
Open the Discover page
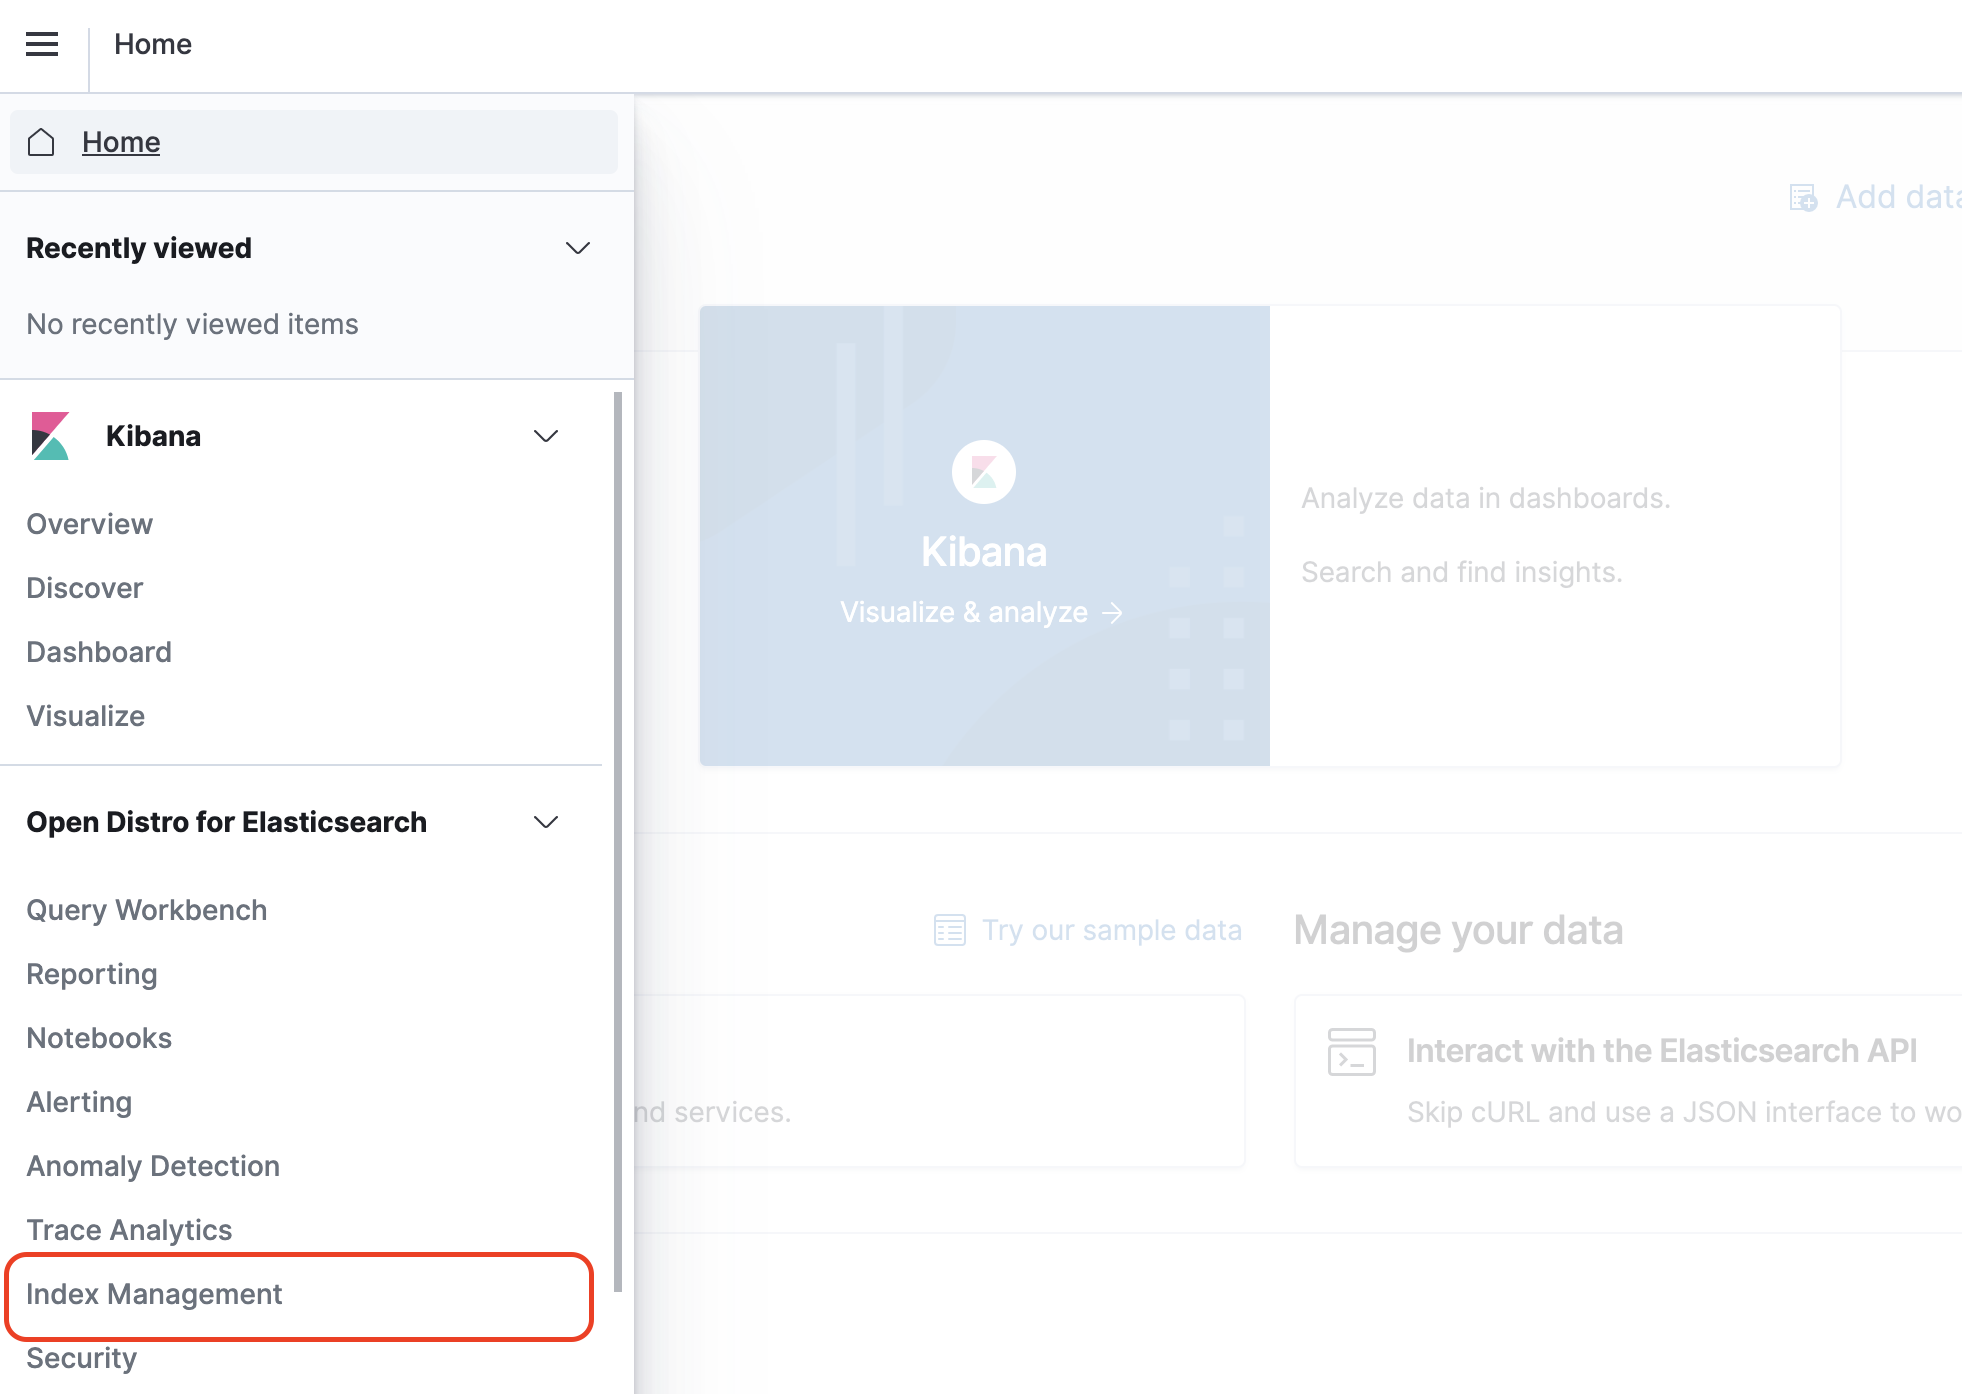tap(85, 588)
